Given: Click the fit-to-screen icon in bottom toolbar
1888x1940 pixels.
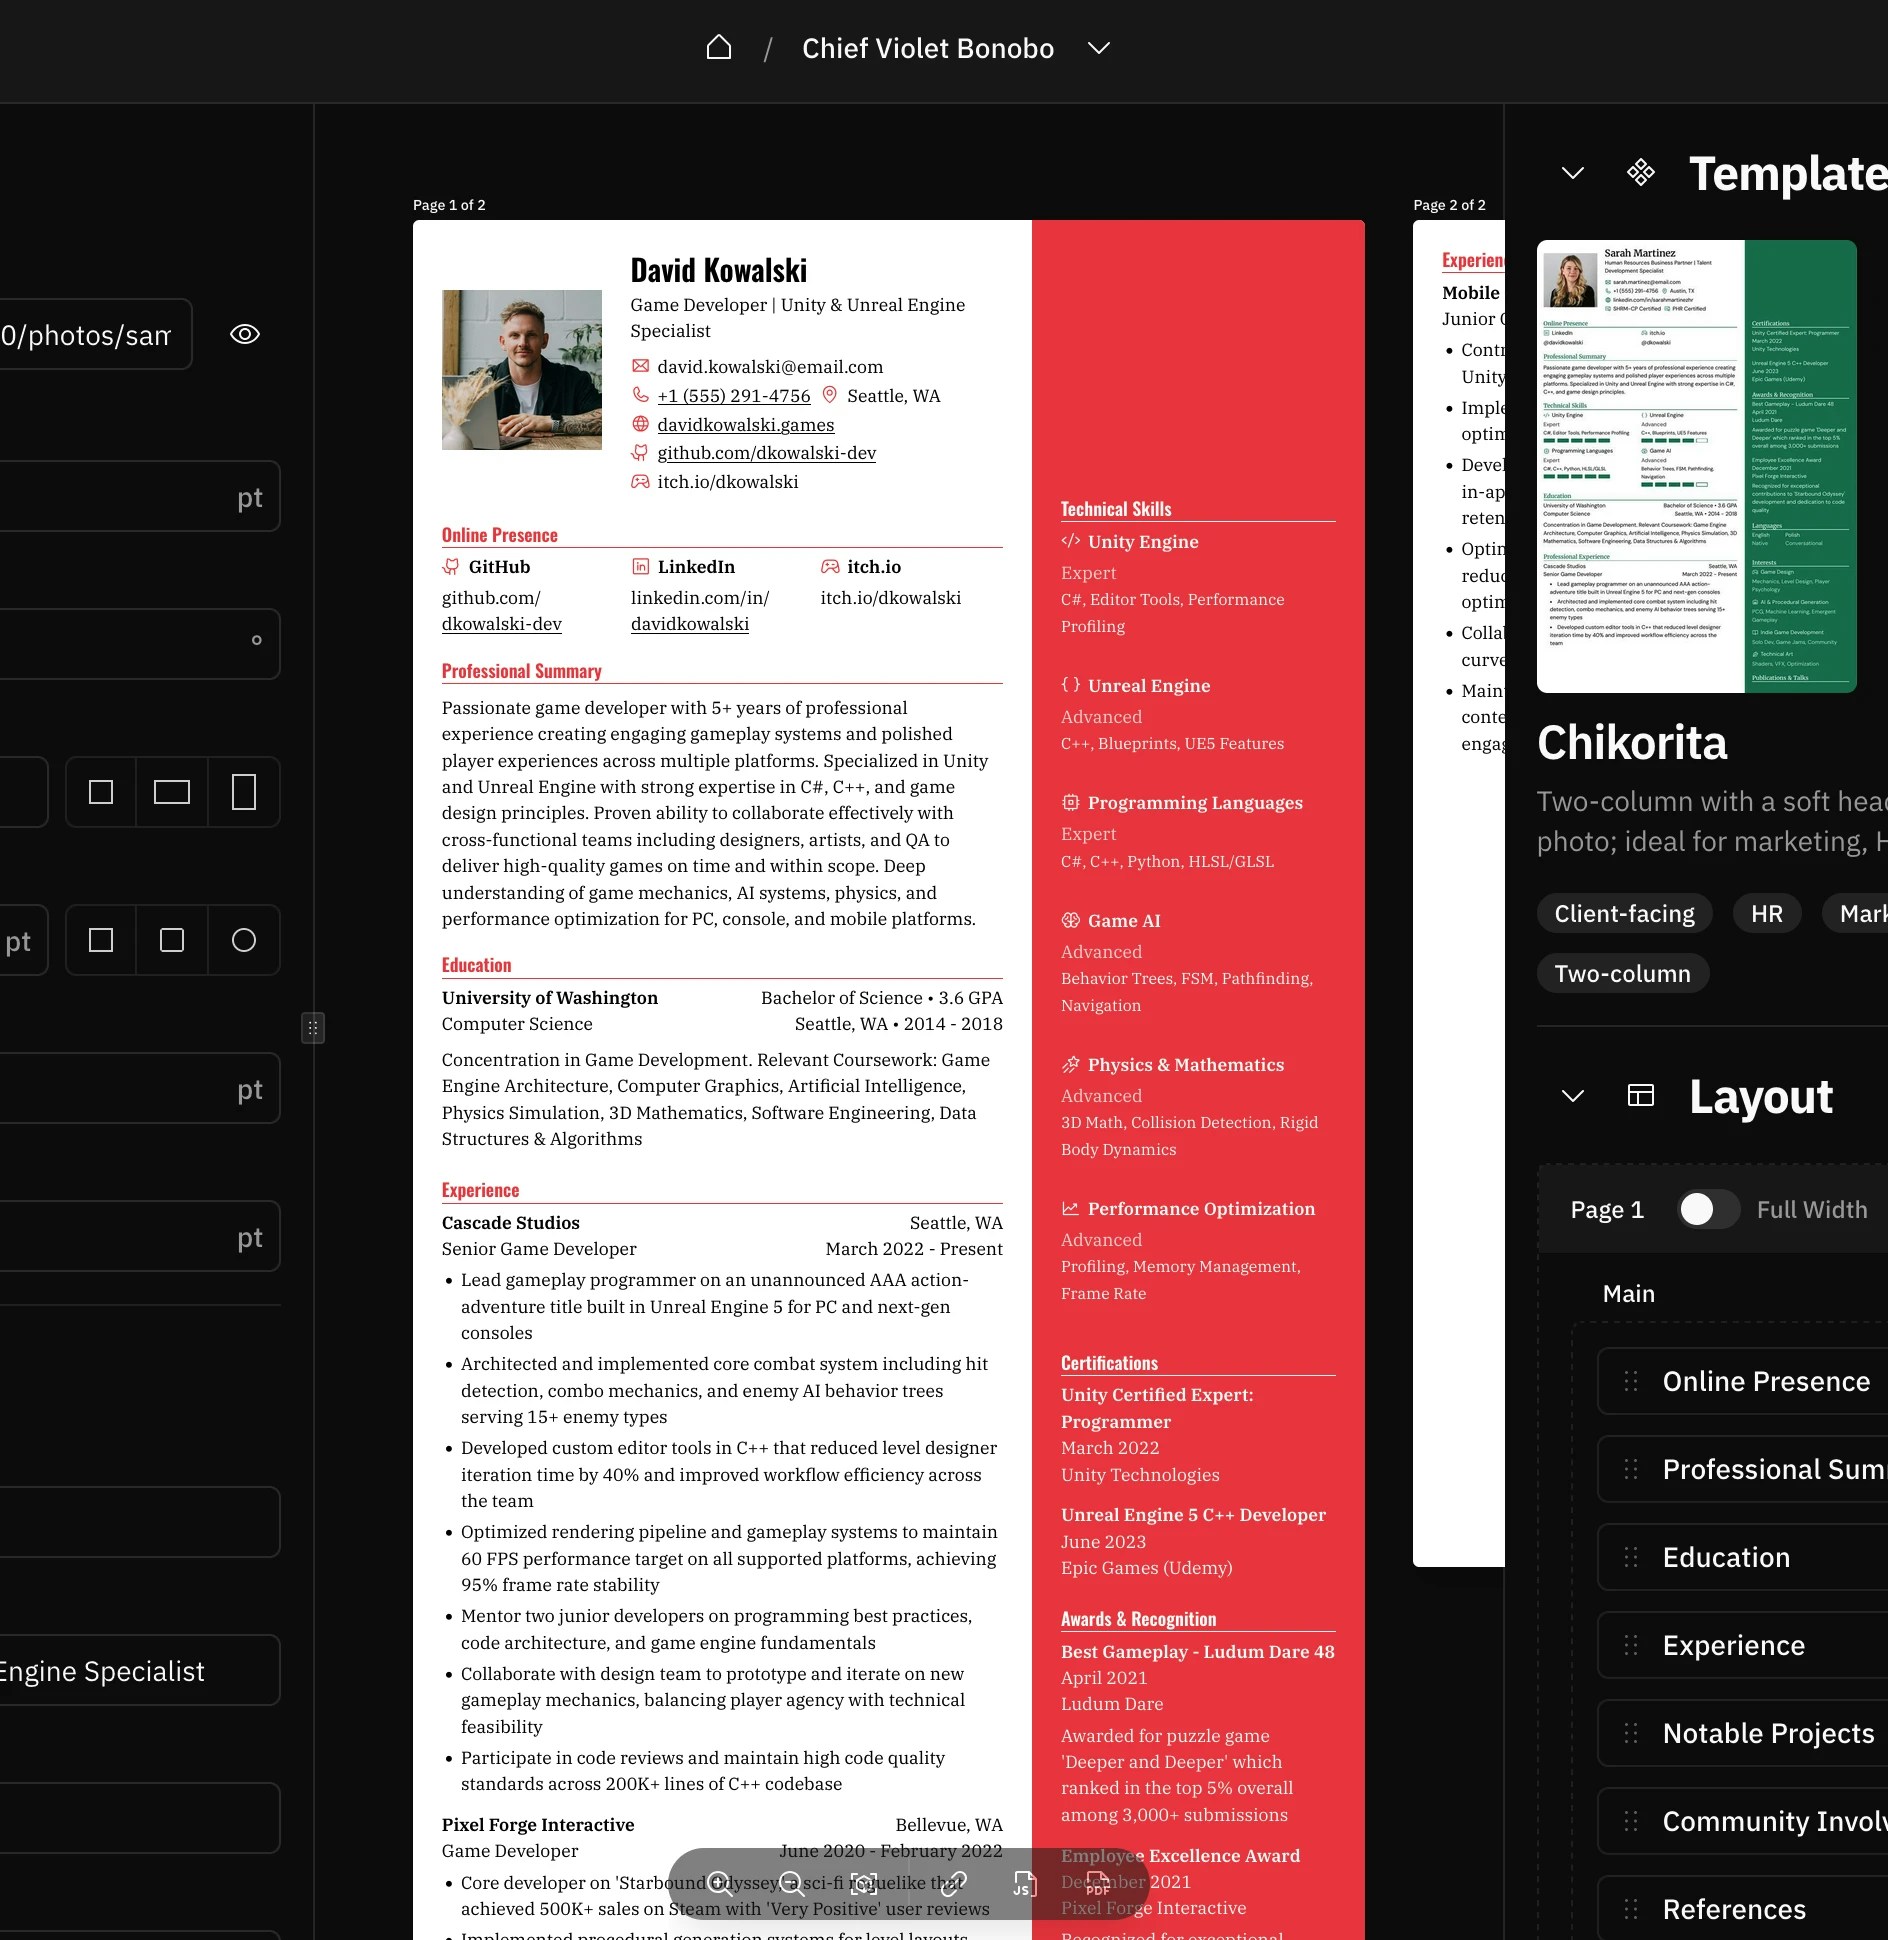Looking at the screenshot, I should (863, 1884).
